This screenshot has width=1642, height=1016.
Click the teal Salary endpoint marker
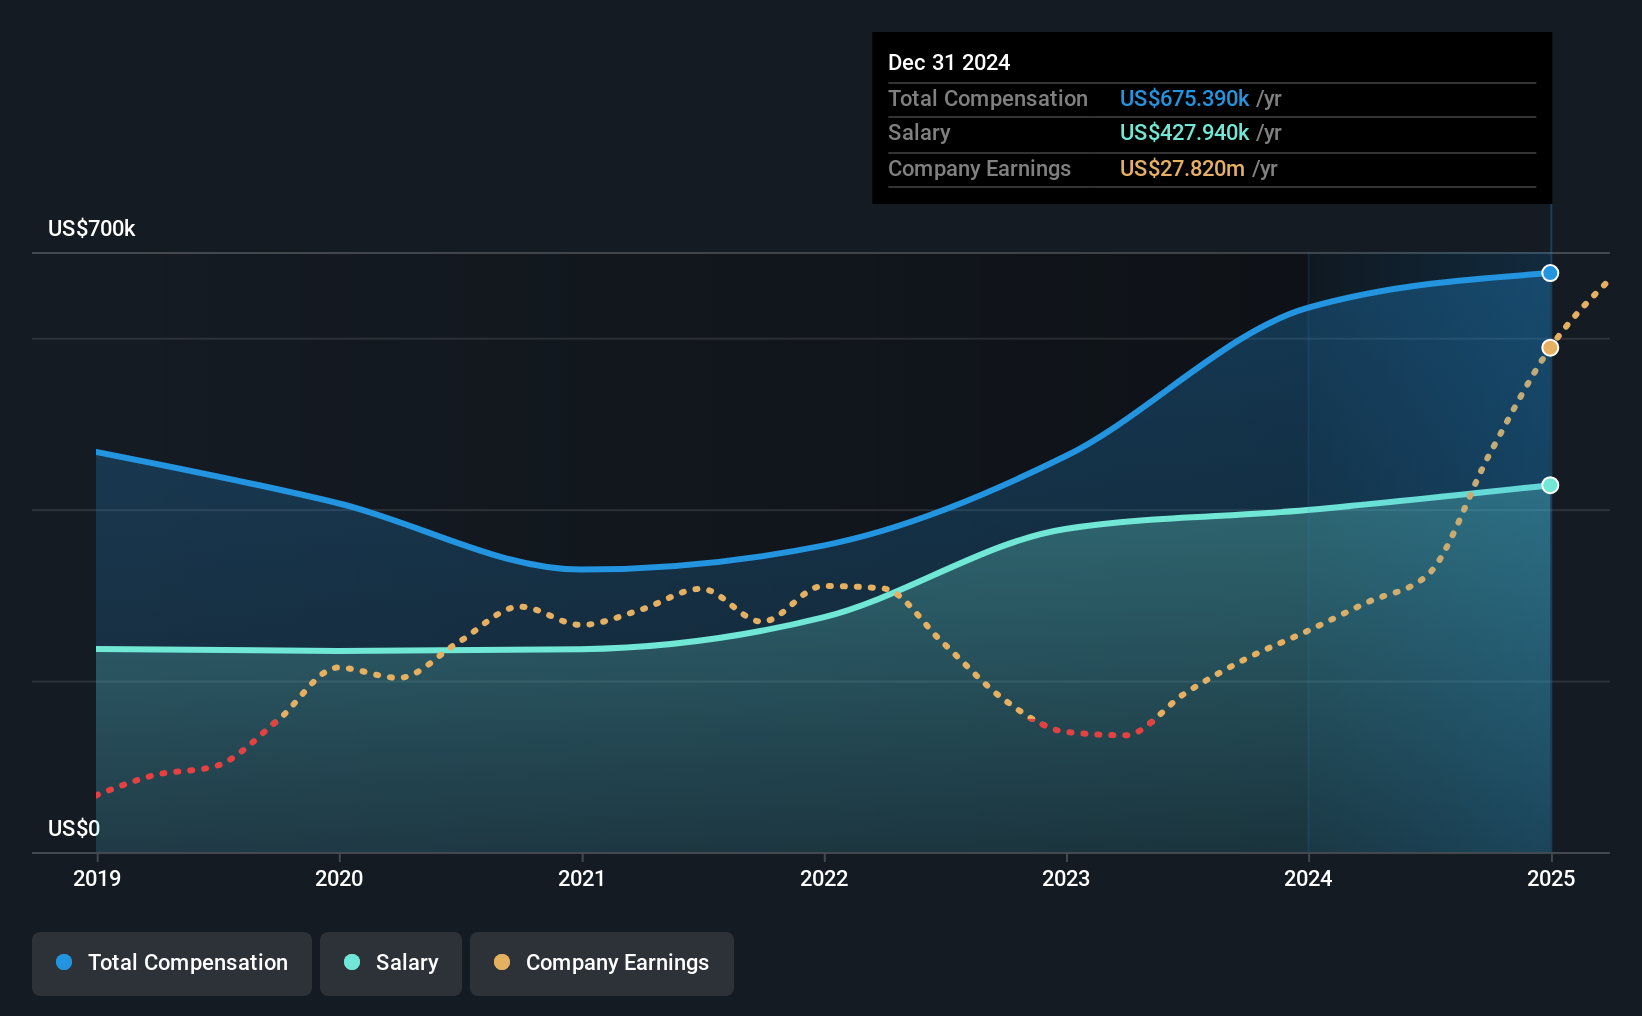pyautogui.click(x=1550, y=485)
